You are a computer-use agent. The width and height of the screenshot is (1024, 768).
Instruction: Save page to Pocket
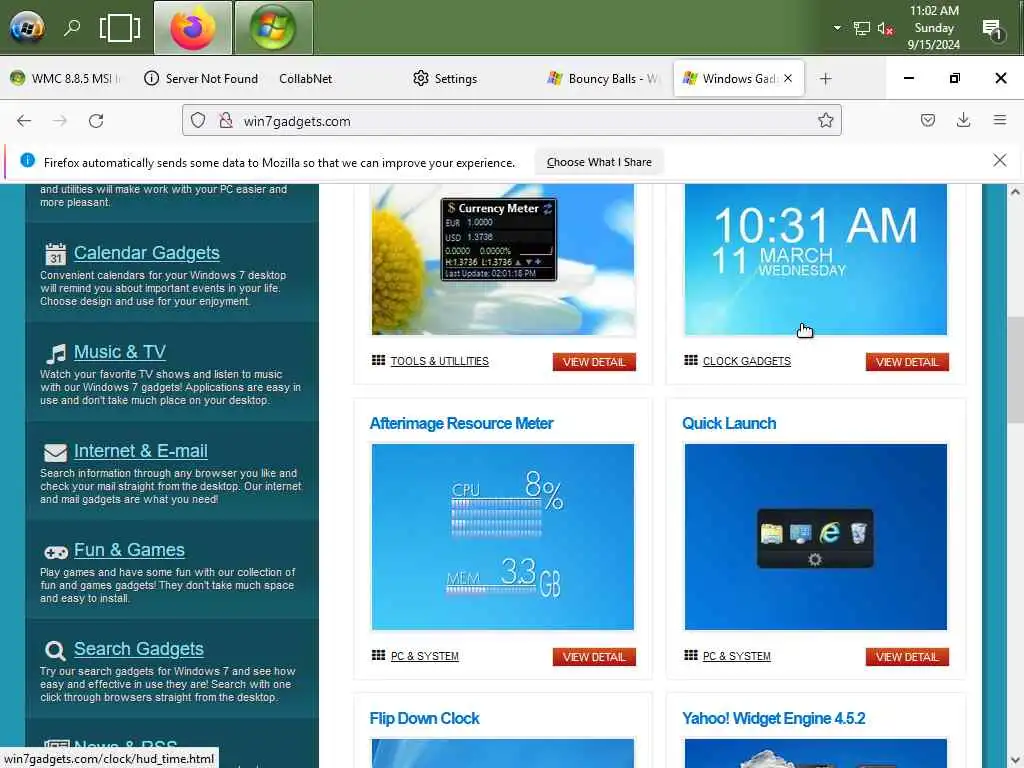tap(927, 120)
